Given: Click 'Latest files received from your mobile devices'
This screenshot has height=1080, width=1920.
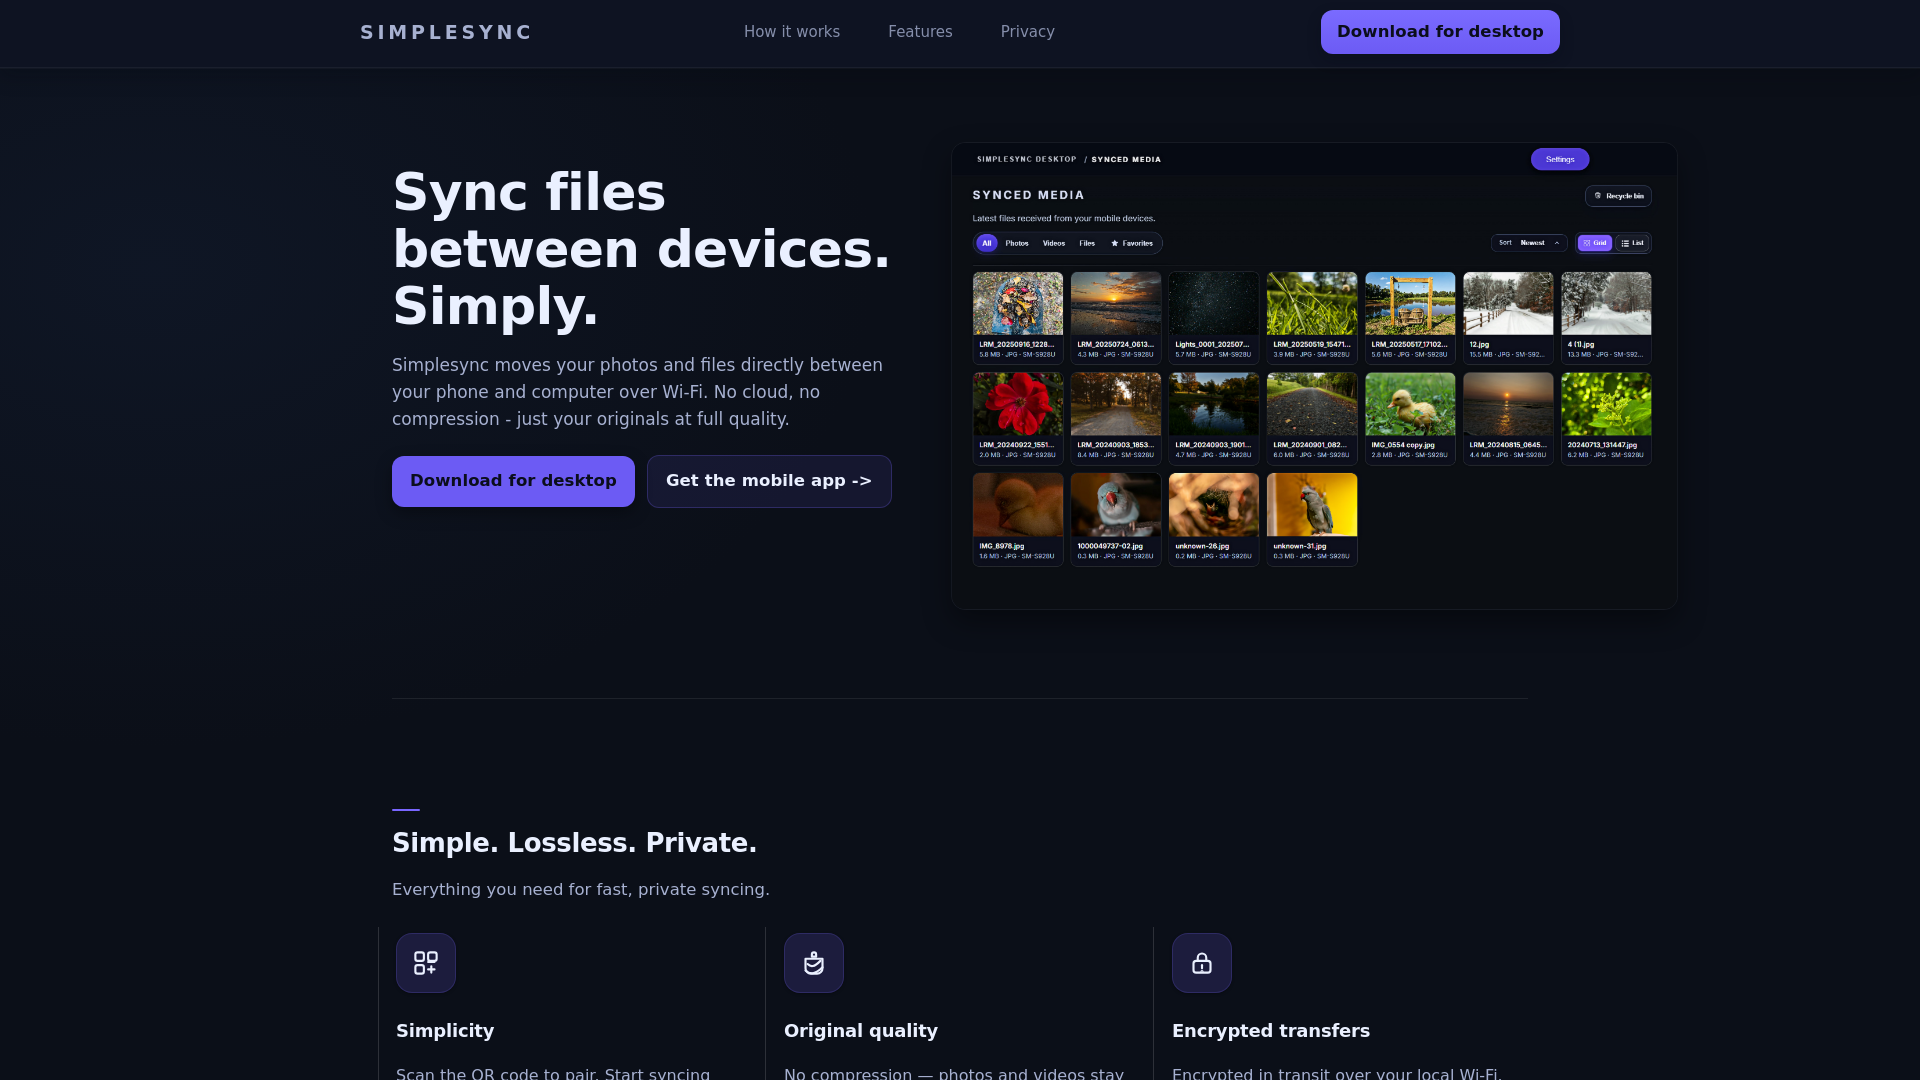Looking at the screenshot, I should click(1064, 218).
